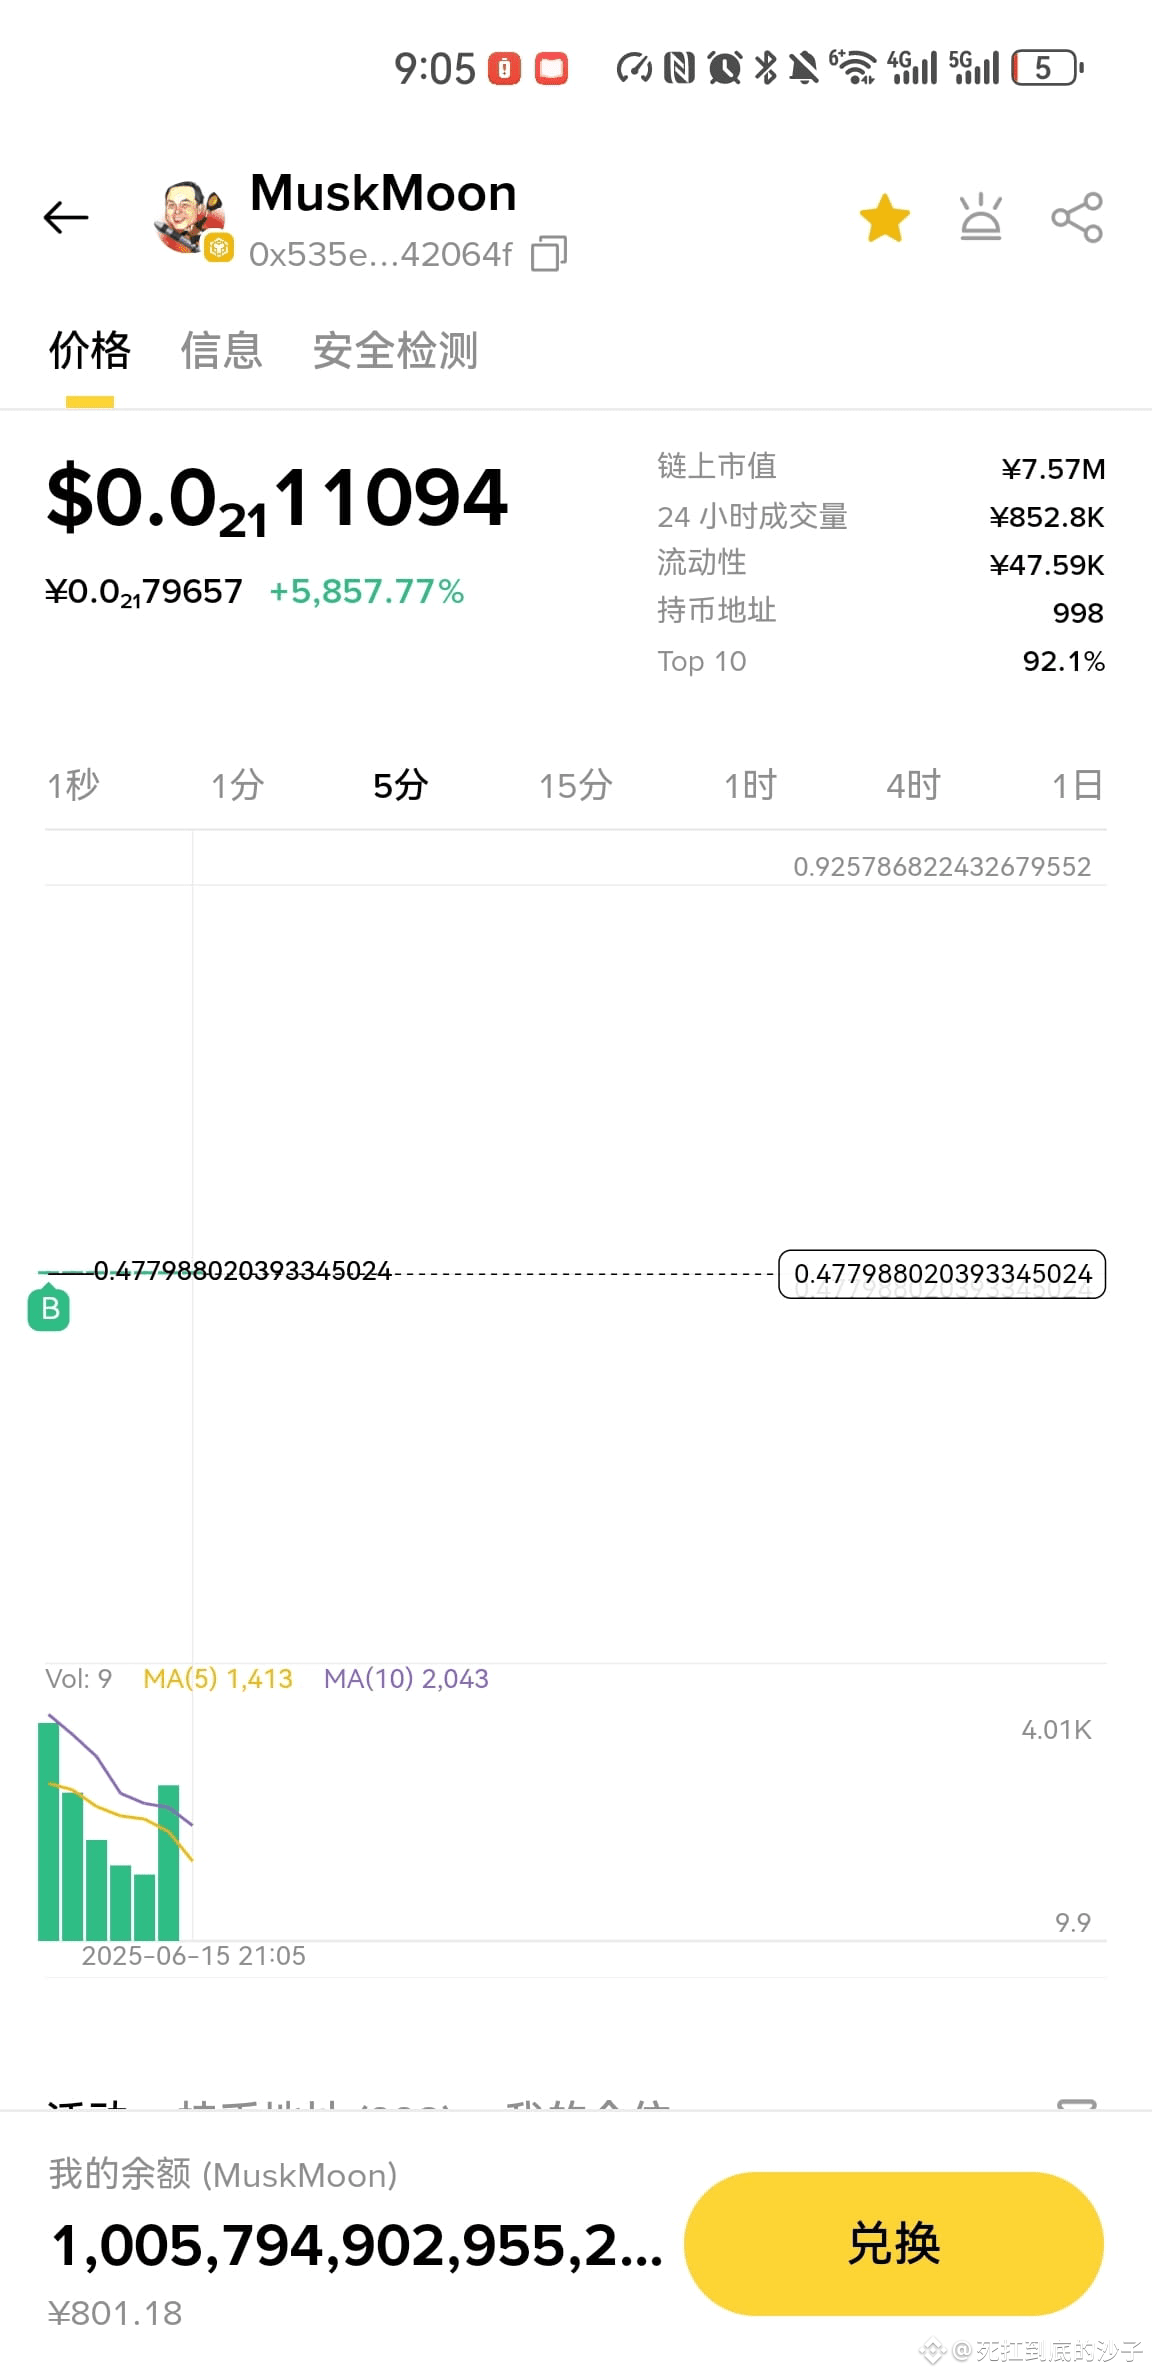Open the 安全检测 tab
Viewport: 1152px width, 2376px height.
[x=395, y=351]
